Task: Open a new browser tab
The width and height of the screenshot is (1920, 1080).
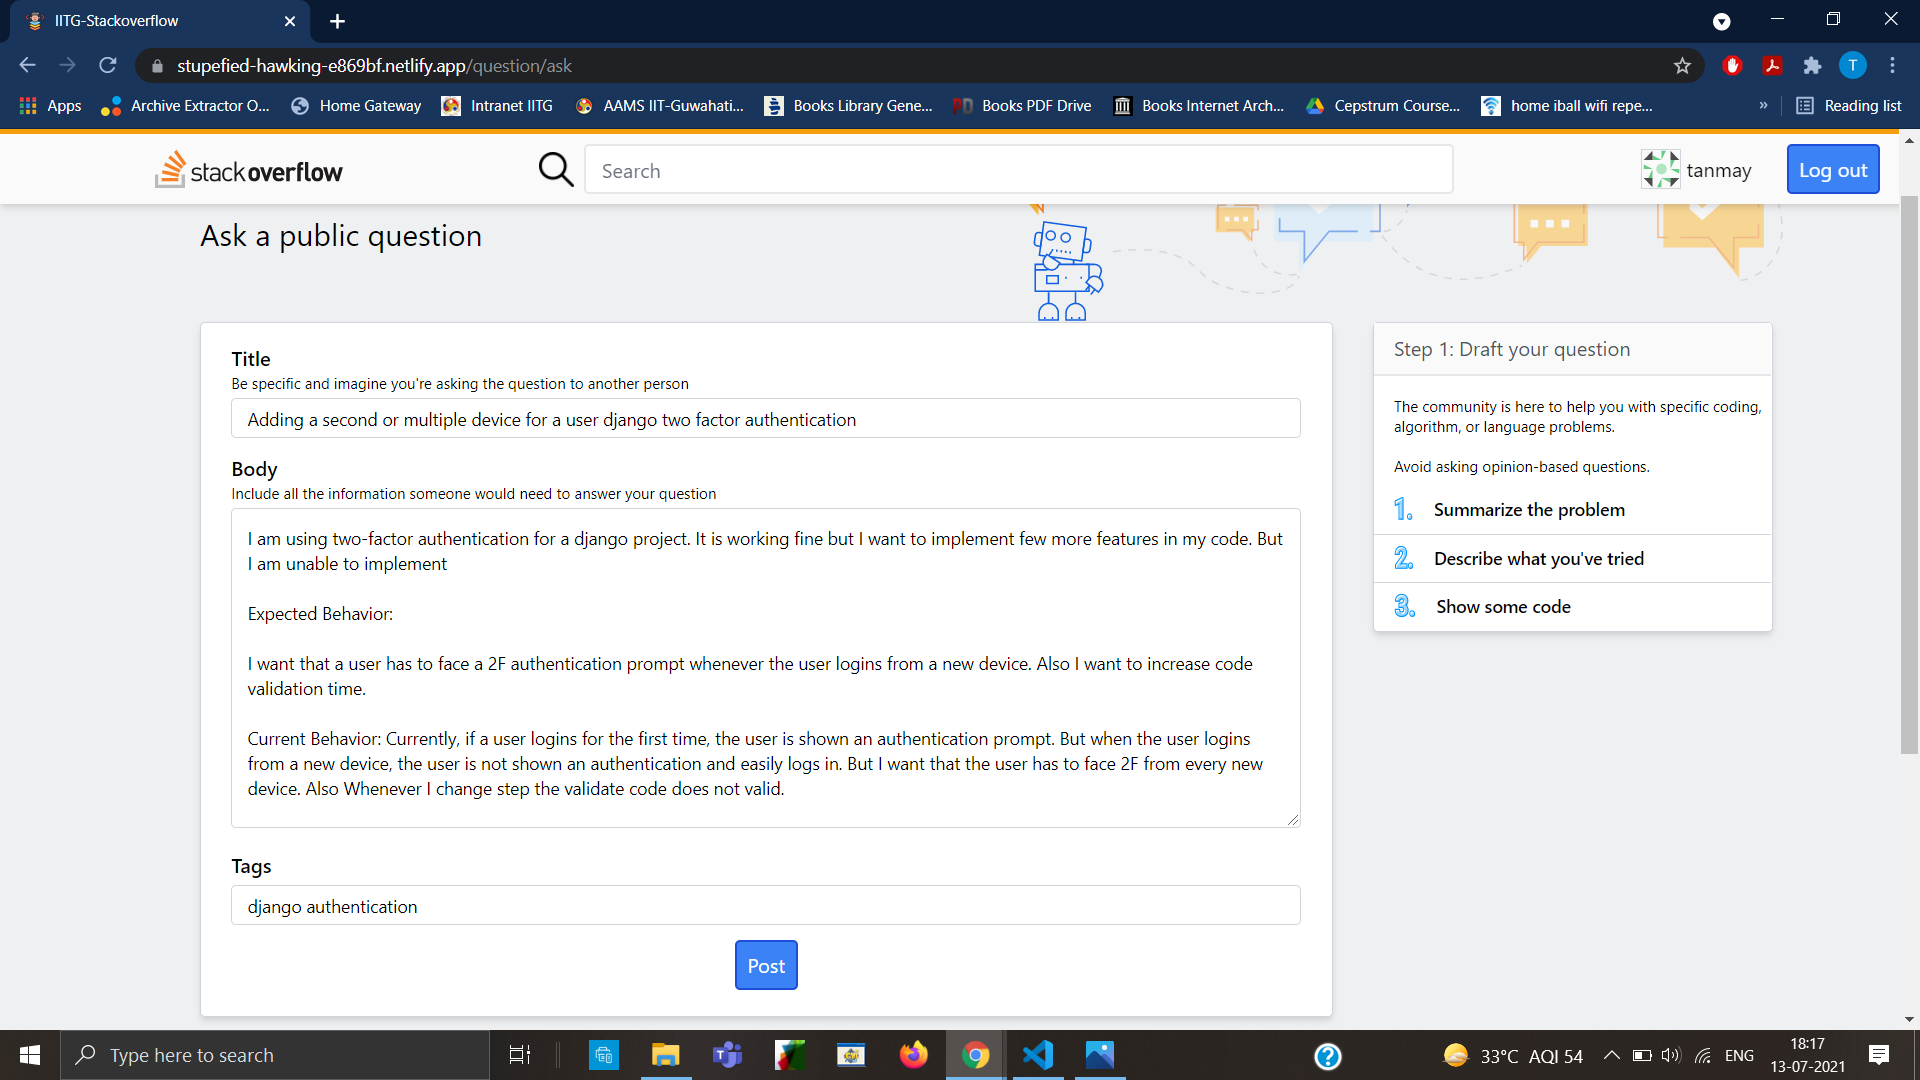Action: pos(337,21)
